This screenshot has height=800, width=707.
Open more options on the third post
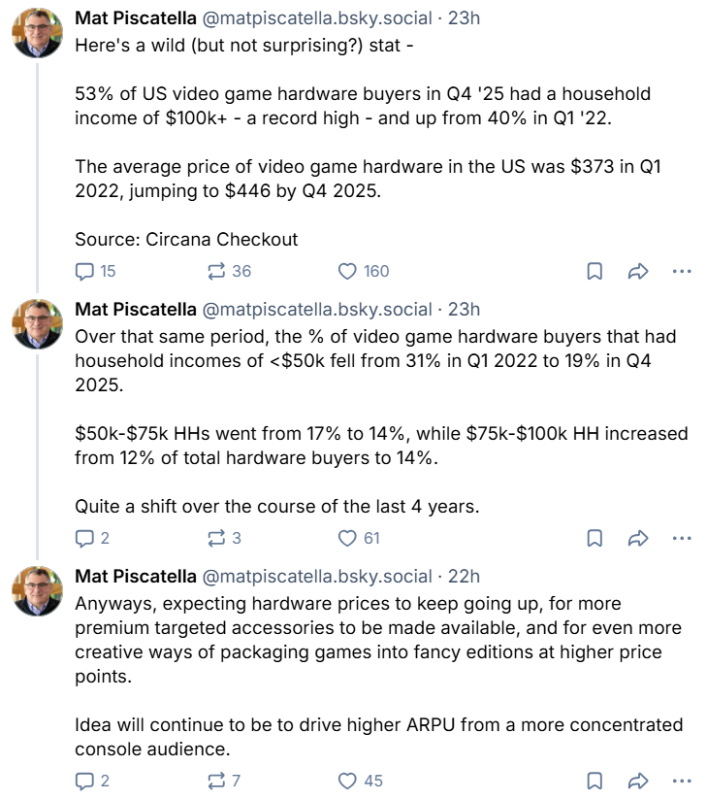click(682, 780)
